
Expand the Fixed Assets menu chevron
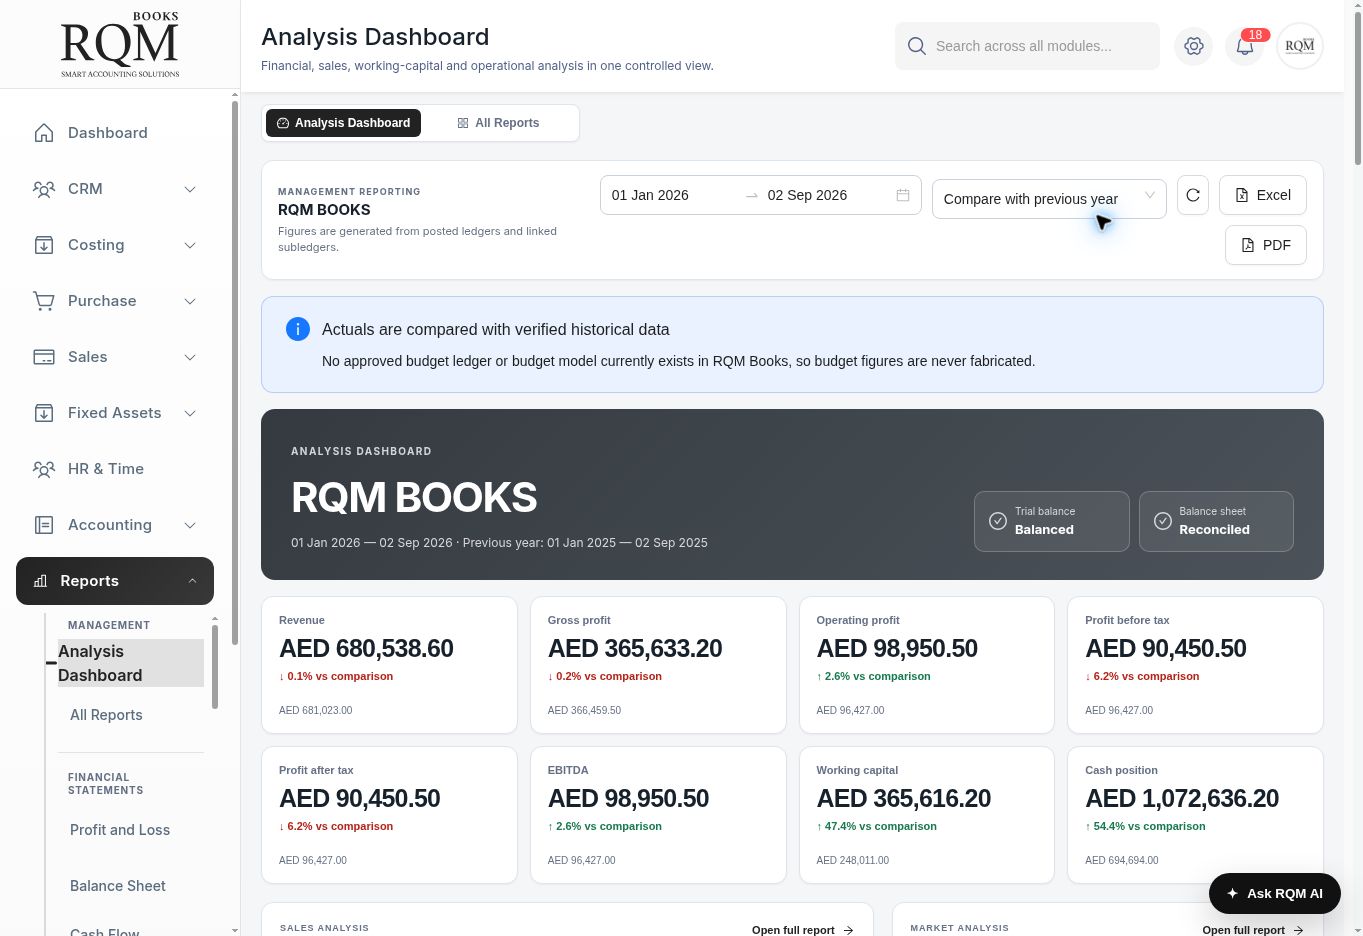tap(190, 413)
